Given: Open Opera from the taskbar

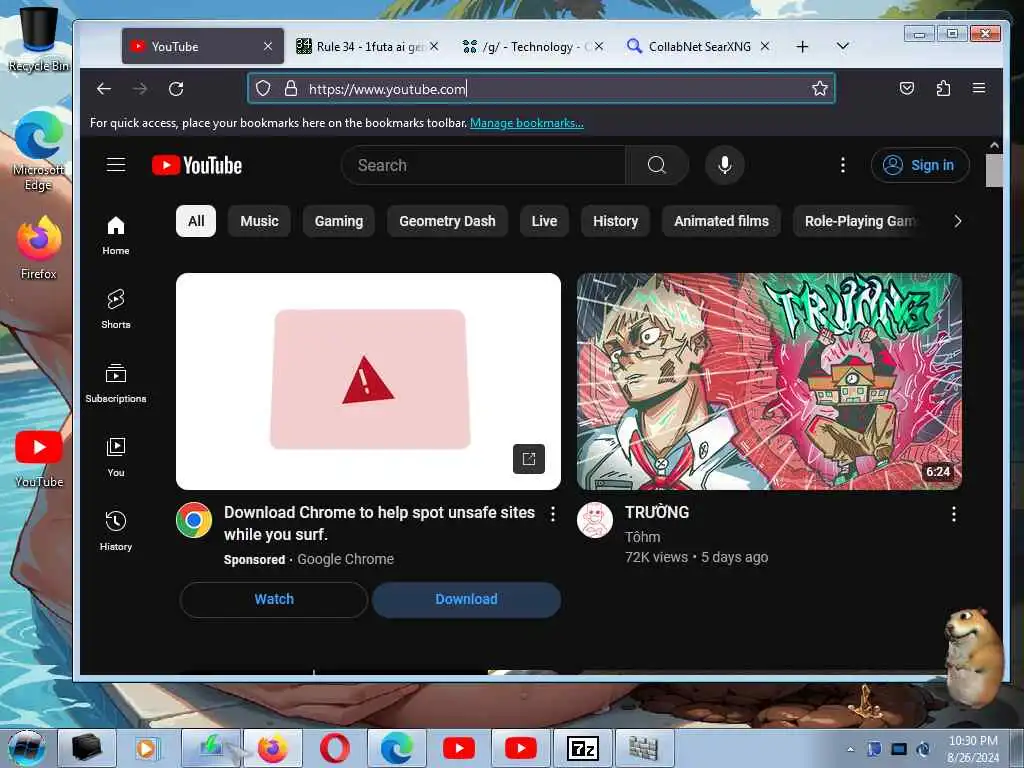Looking at the screenshot, I should tap(334, 748).
